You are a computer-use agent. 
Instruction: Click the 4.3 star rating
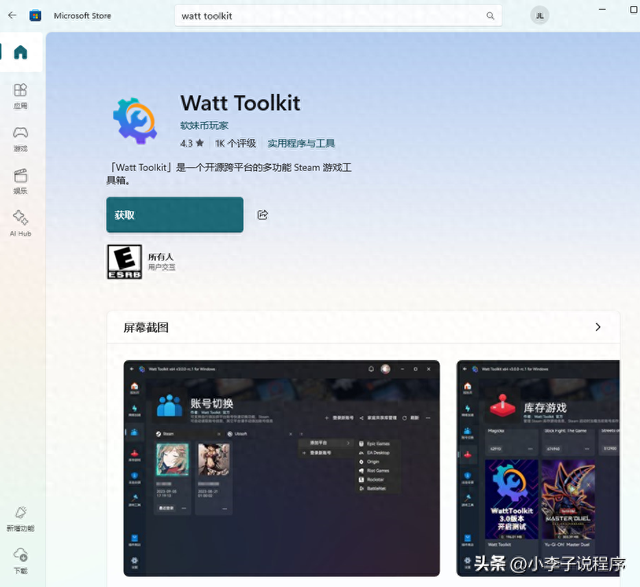pyautogui.click(x=192, y=143)
